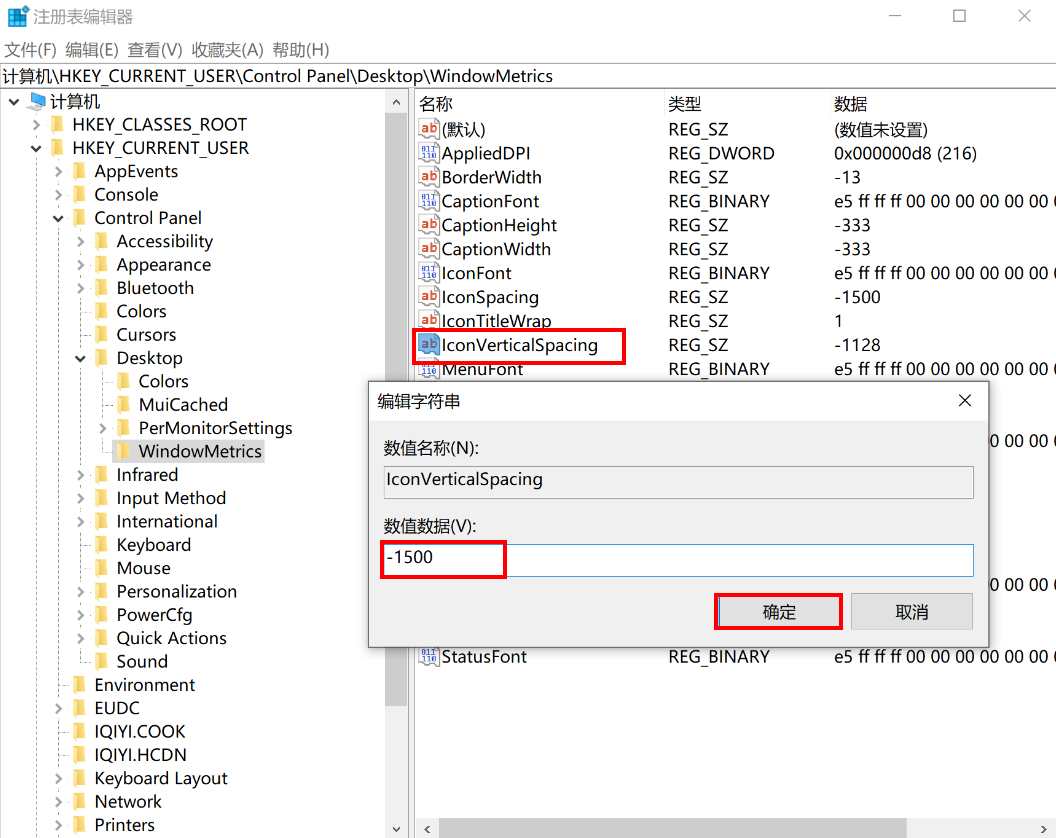Click the tree pane vertical scrollbar
The image size is (1056, 838).
pyautogui.click(x=396, y=400)
